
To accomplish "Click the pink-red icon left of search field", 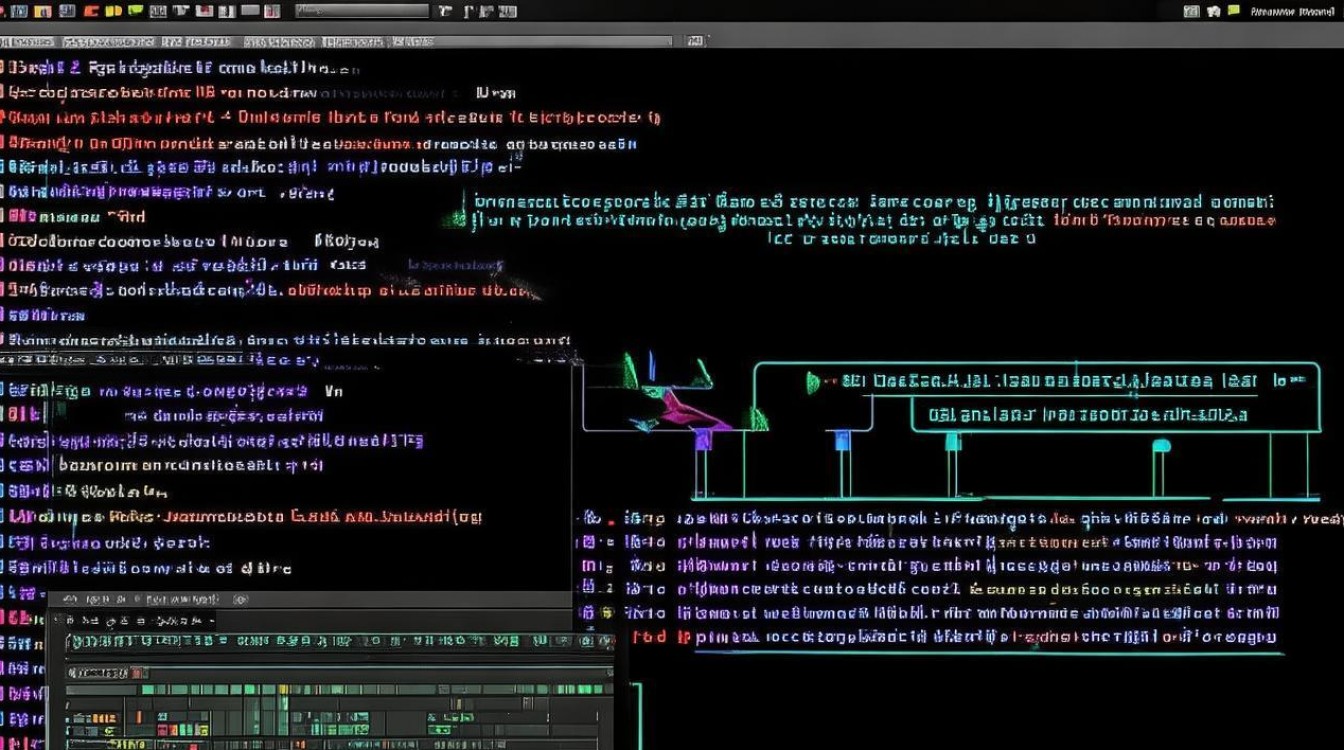I will (x=272, y=11).
